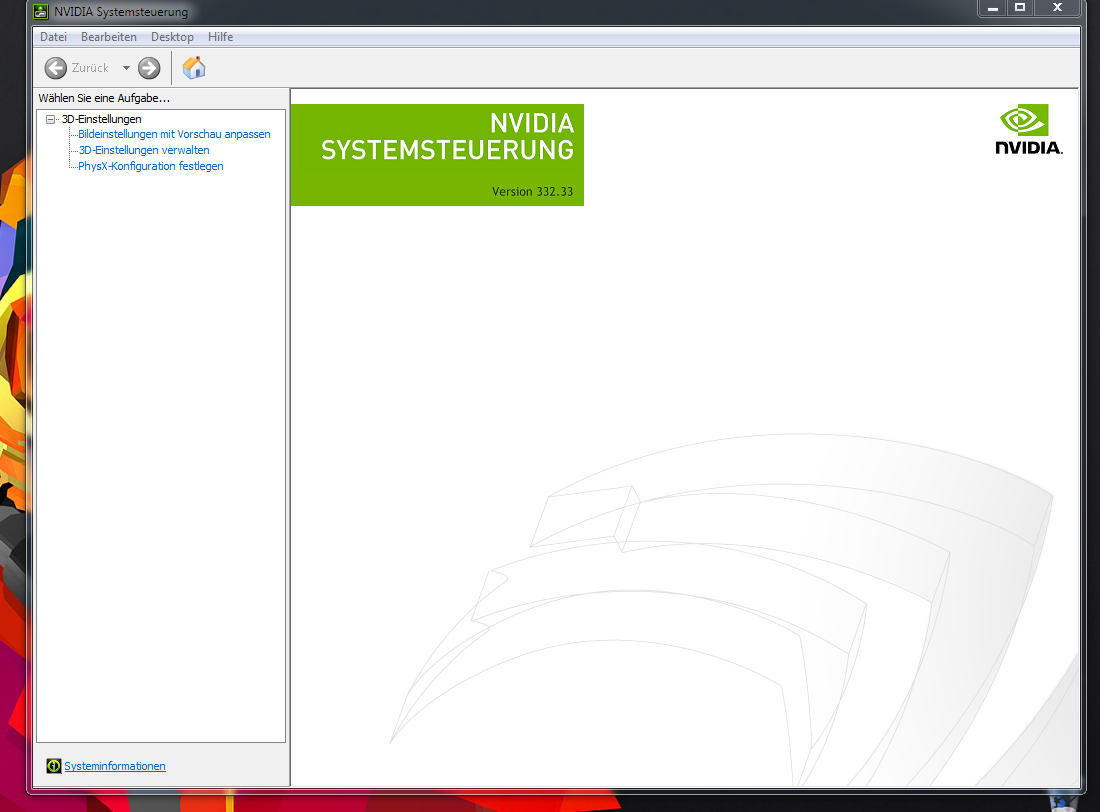This screenshot has width=1100, height=812.
Task: Click the Wählen Sie eine Aufgabe heading
Action: pyautogui.click(x=104, y=98)
